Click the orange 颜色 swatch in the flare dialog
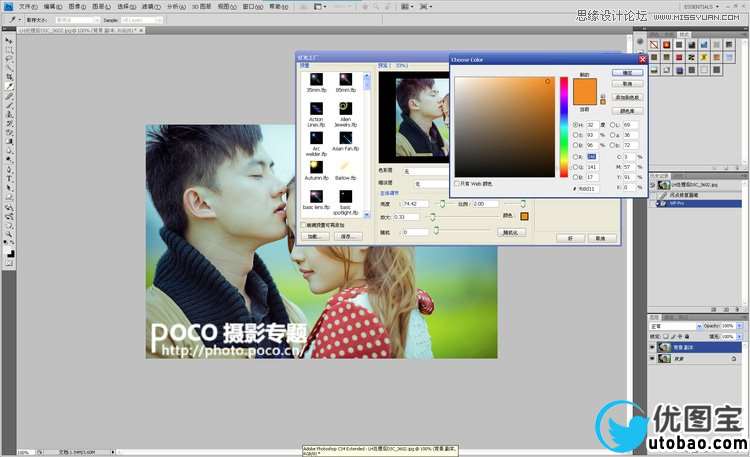The height and width of the screenshot is (457, 750). [524, 216]
